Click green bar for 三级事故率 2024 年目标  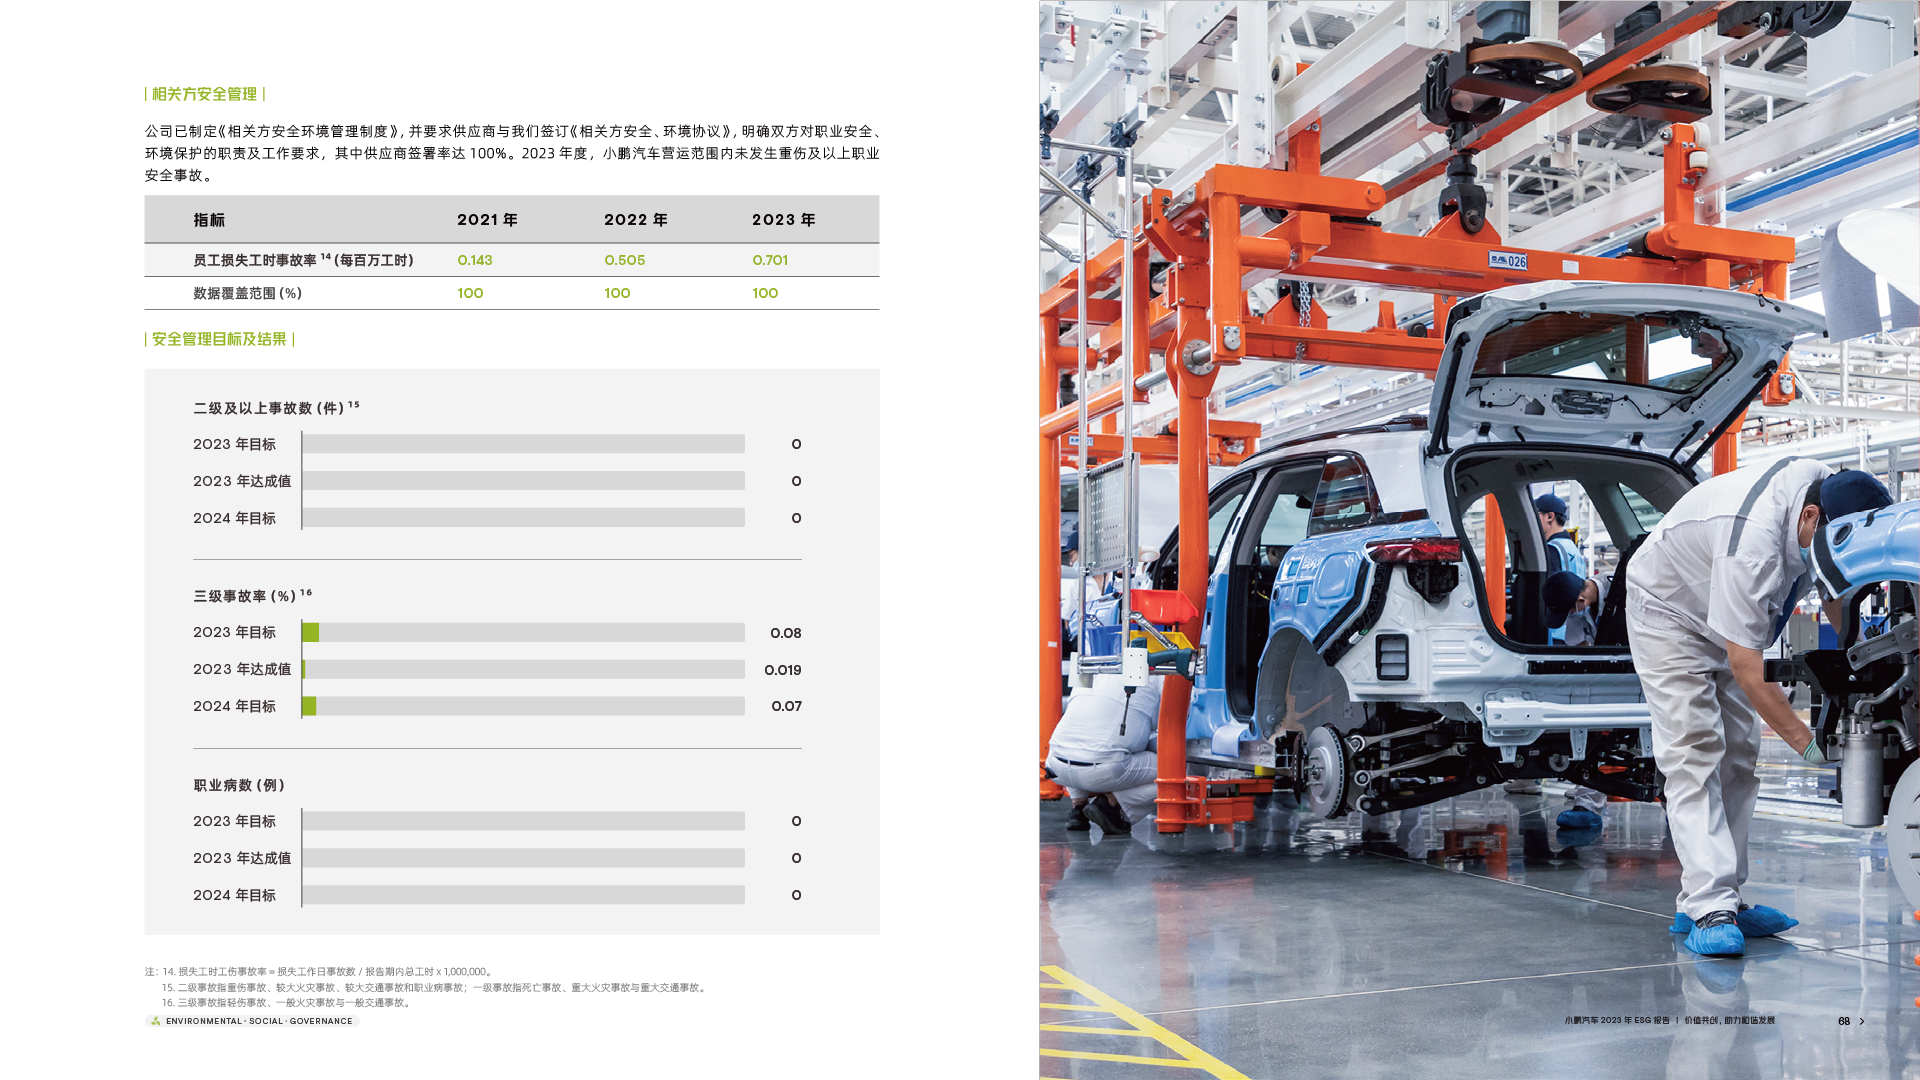pos(310,706)
